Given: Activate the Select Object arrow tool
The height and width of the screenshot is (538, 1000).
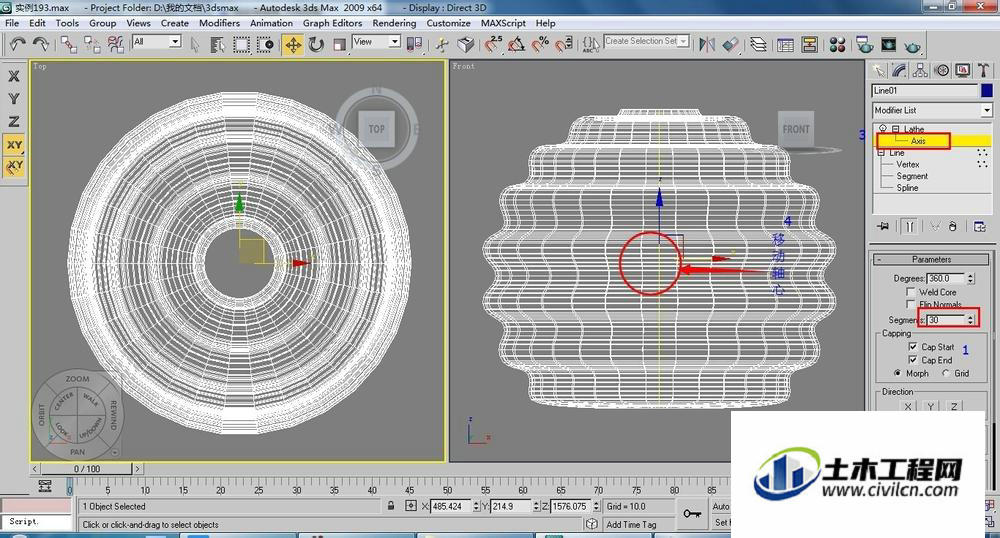Looking at the screenshot, I should [x=195, y=44].
